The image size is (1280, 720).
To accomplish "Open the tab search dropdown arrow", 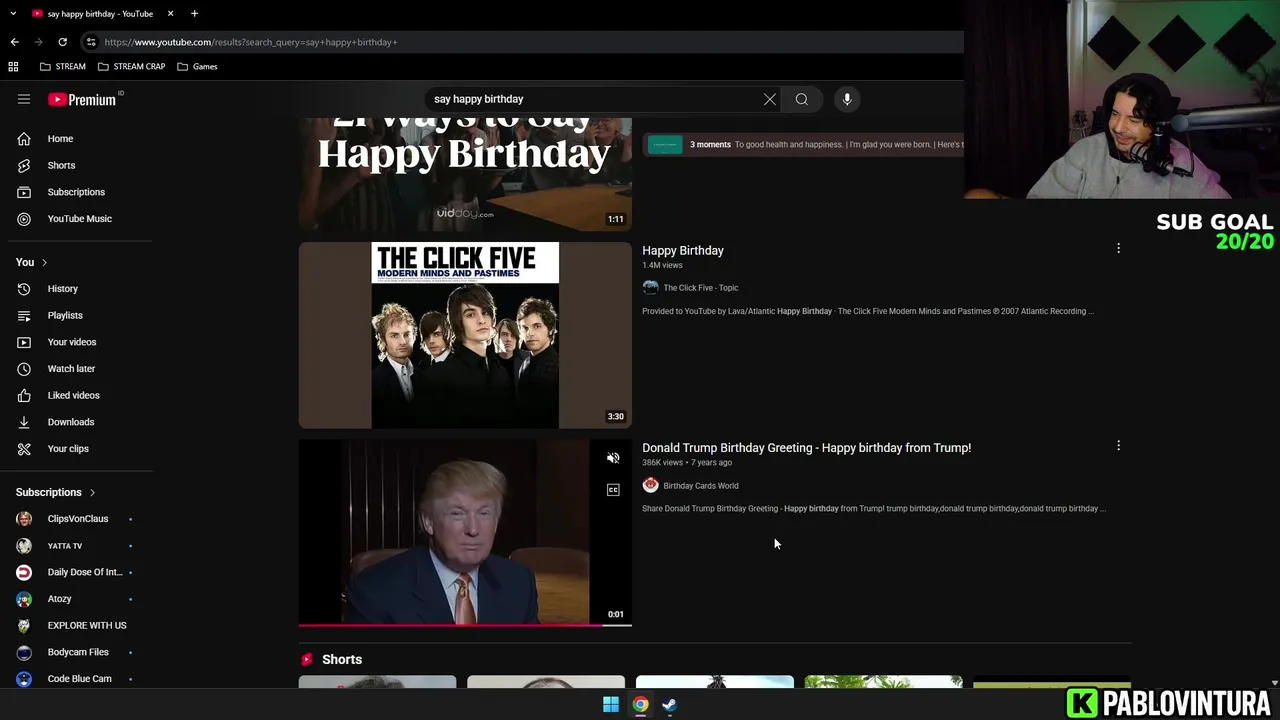I will pyautogui.click(x=13, y=14).
